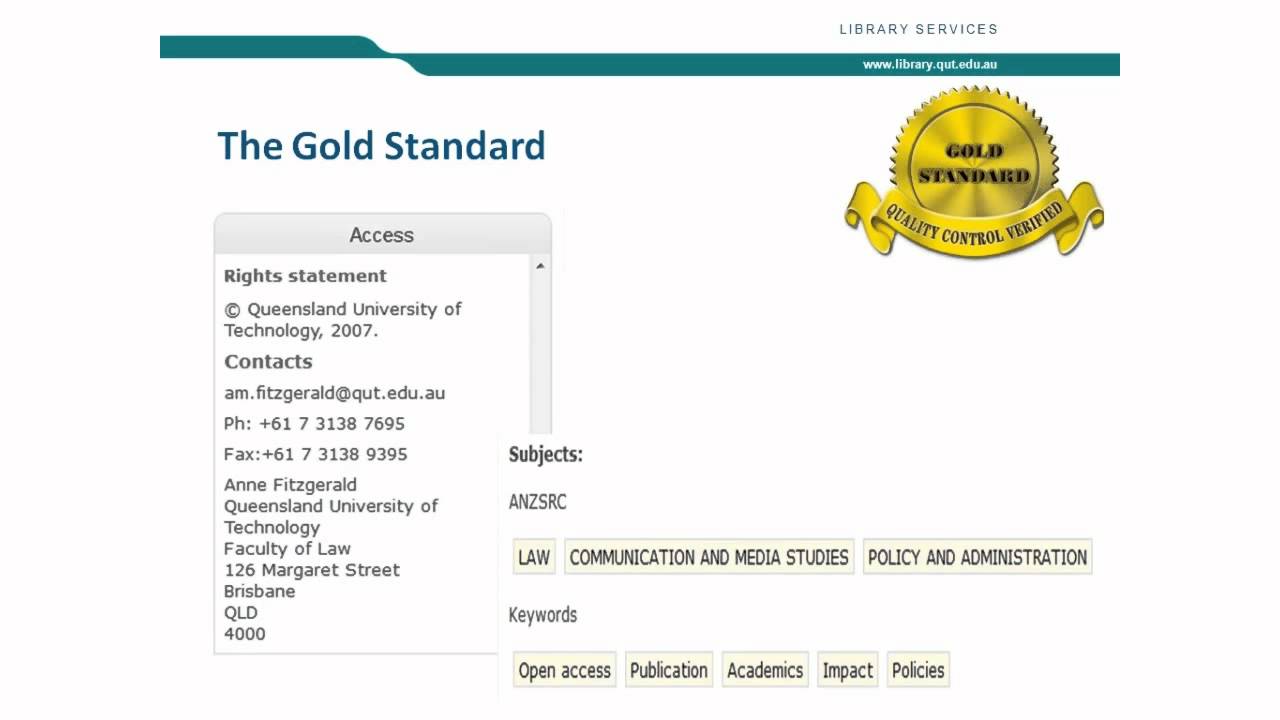Click the name Anne Fitzgerald
The width and height of the screenshot is (1280, 720).
[x=290, y=485]
